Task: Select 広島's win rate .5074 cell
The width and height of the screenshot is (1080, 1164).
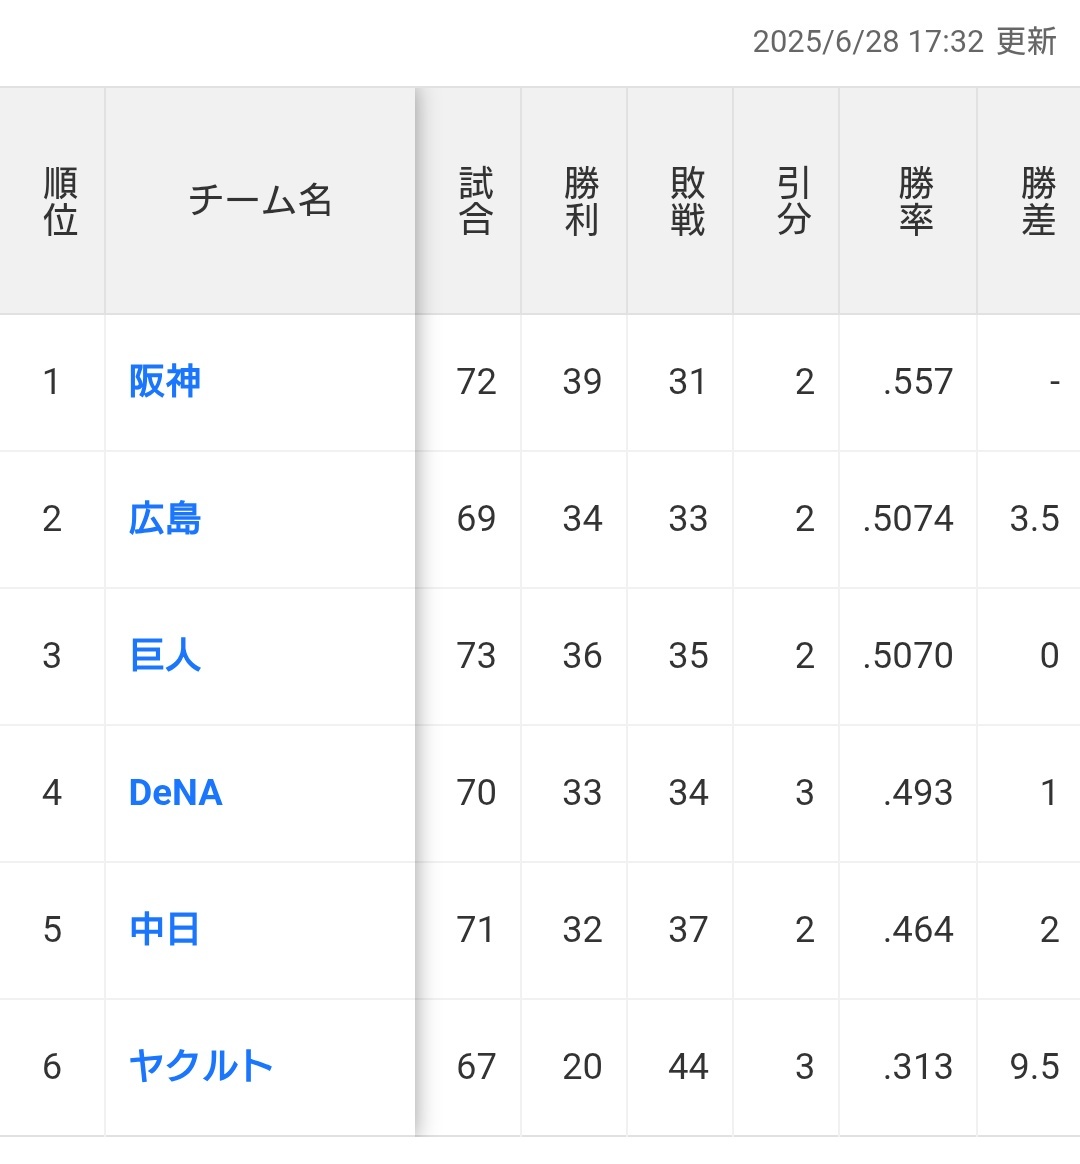Action: tap(909, 520)
